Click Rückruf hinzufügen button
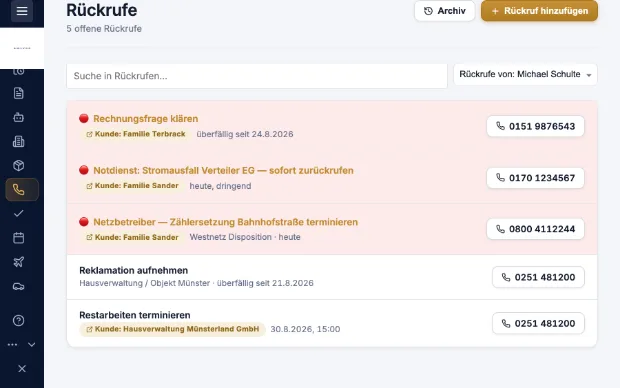 pyautogui.click(x=539, y=11)
